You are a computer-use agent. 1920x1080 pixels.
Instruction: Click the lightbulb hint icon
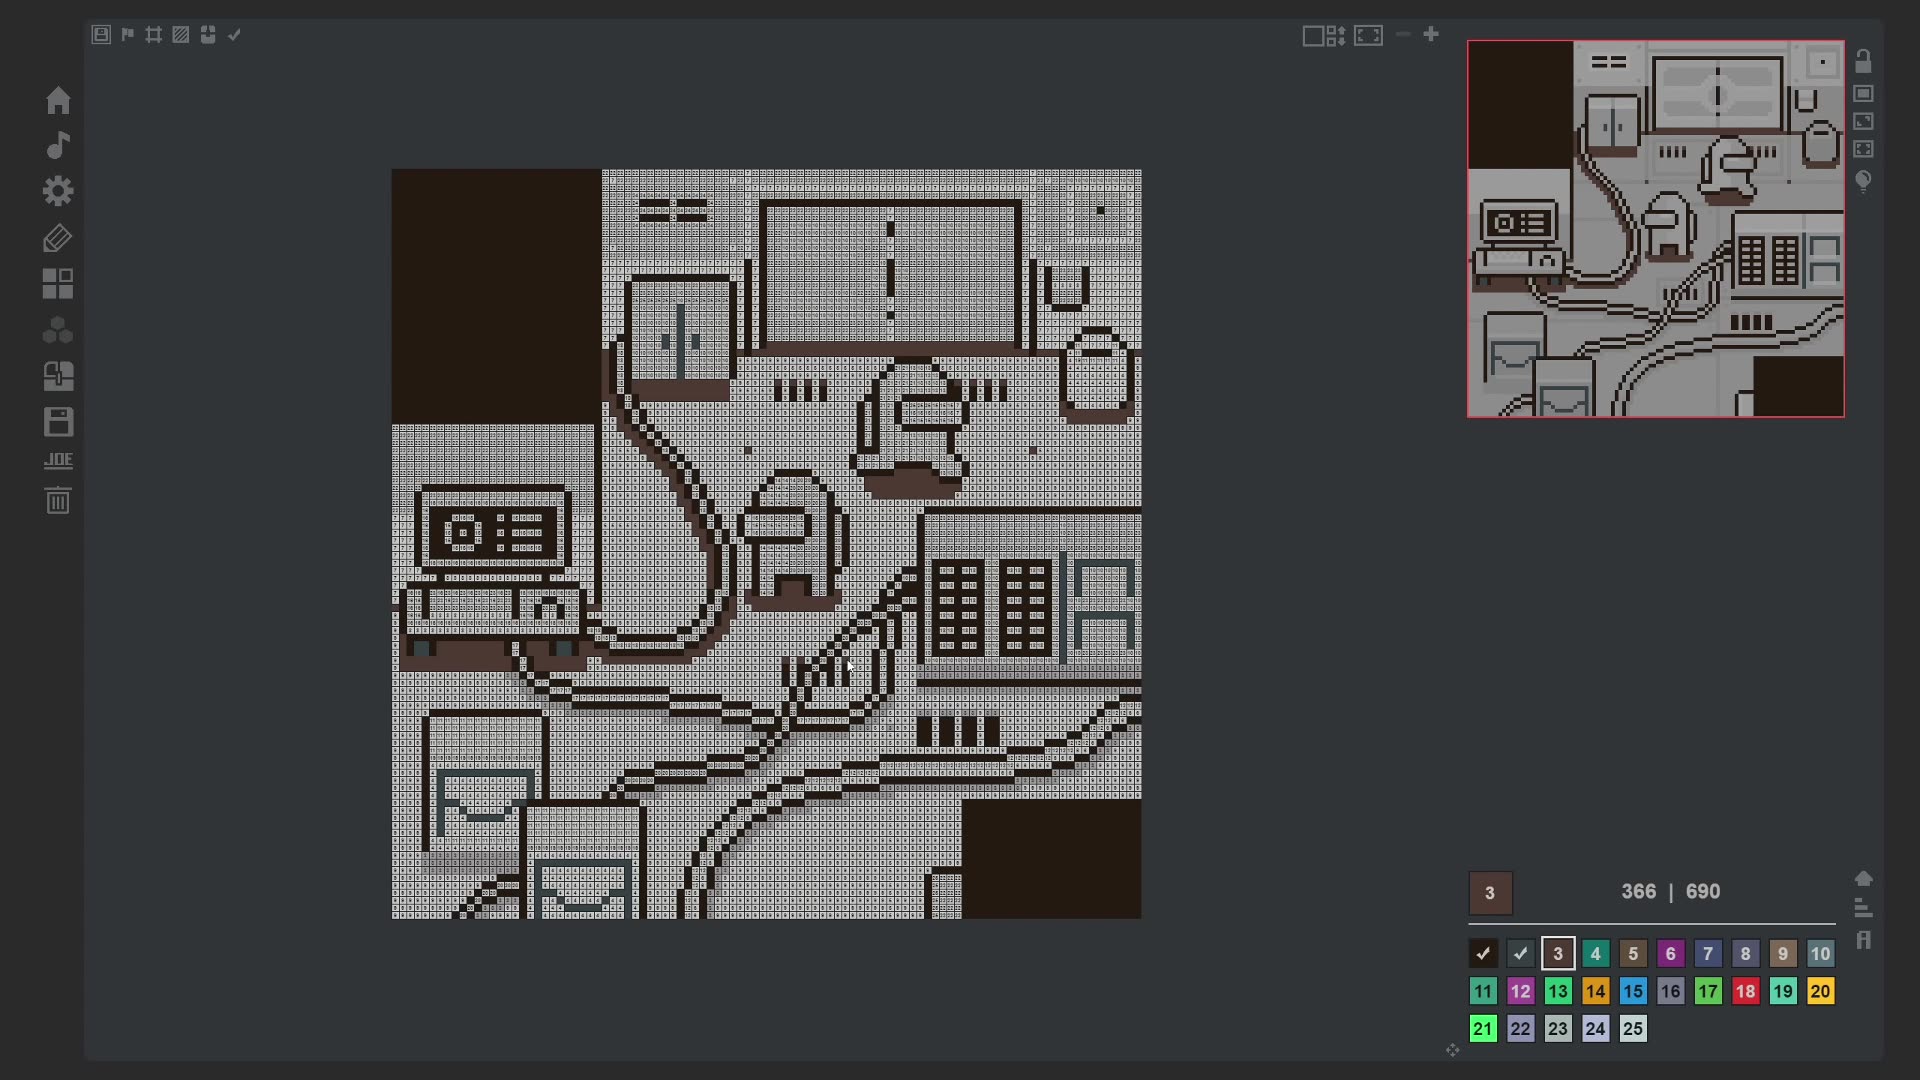point(1863,181)
